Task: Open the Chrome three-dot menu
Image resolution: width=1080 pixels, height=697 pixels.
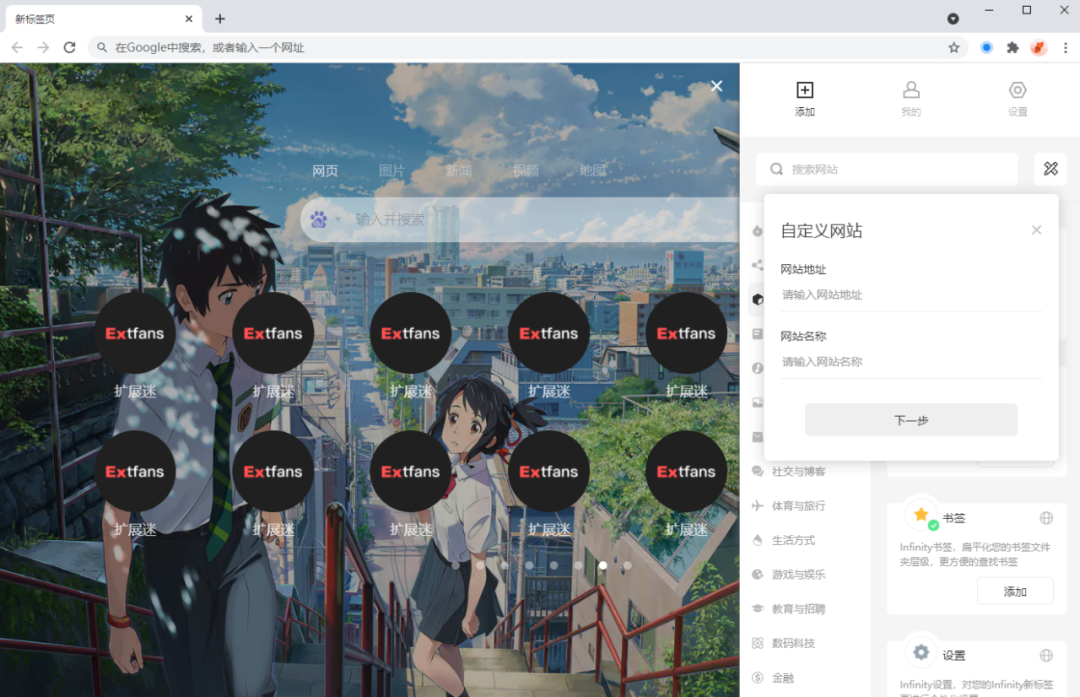Action: point(1065,48)
